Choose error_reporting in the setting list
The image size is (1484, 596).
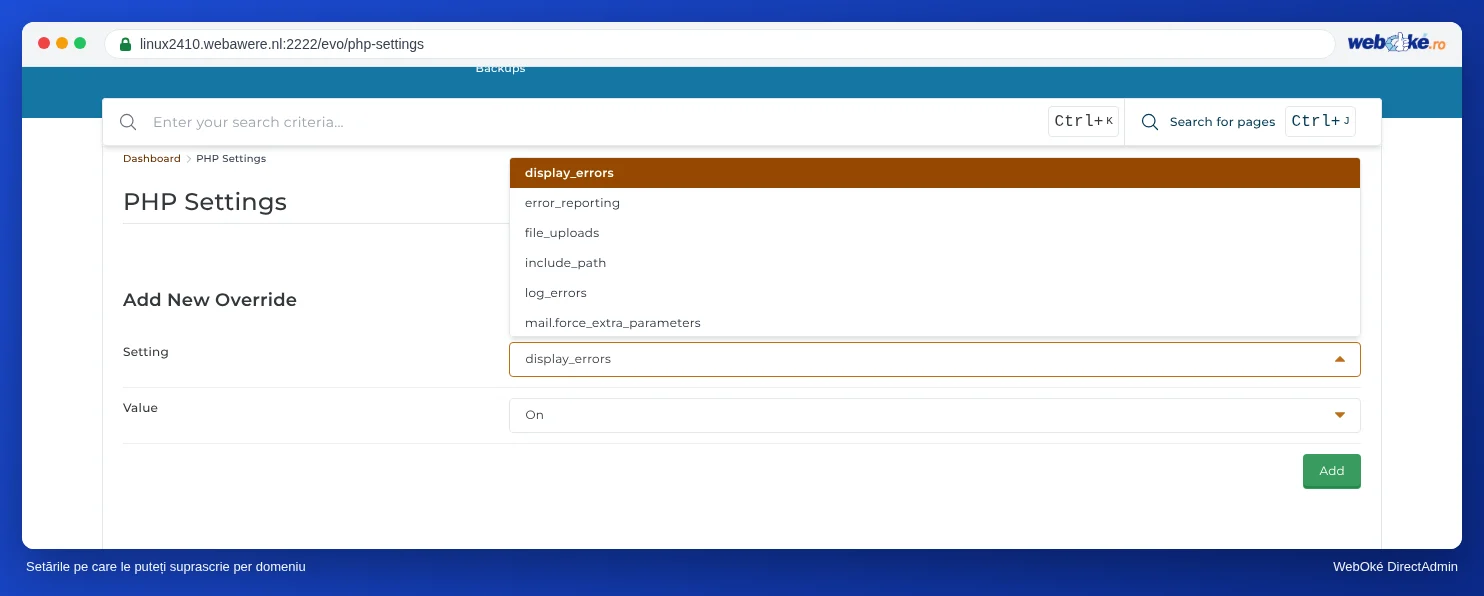pos(935,203)
